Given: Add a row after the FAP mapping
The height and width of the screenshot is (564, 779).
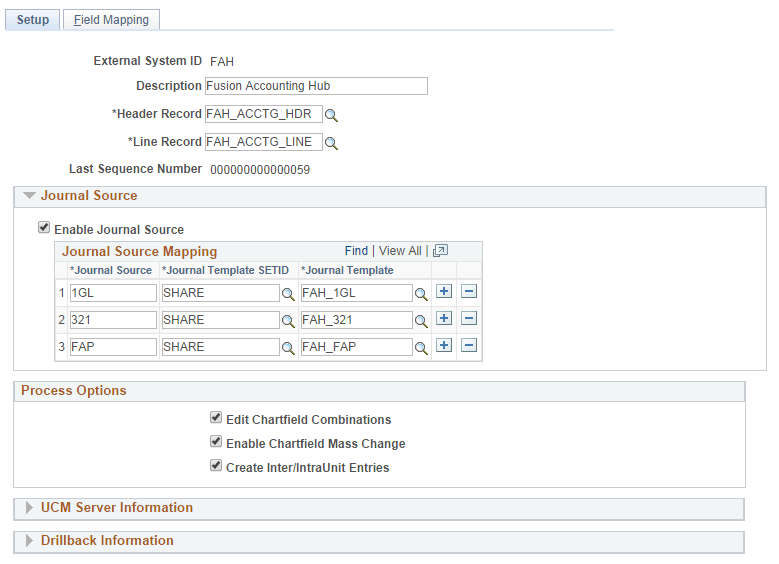Looking at the screenshot, I should click(x=444, y=345).
